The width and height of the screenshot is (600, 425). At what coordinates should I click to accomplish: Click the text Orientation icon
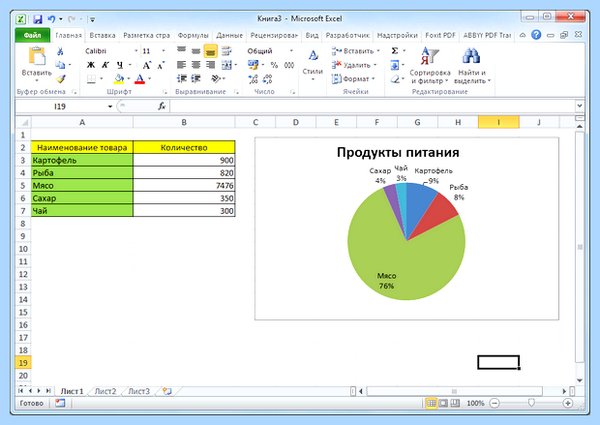(x=216, y=79)
